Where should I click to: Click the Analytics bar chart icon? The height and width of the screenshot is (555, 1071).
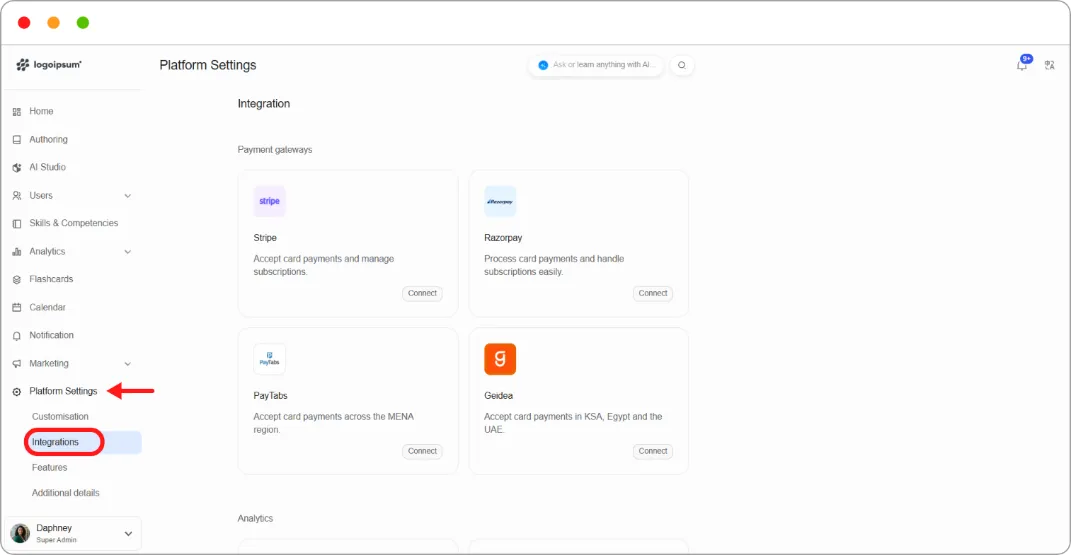click(17, 251)
